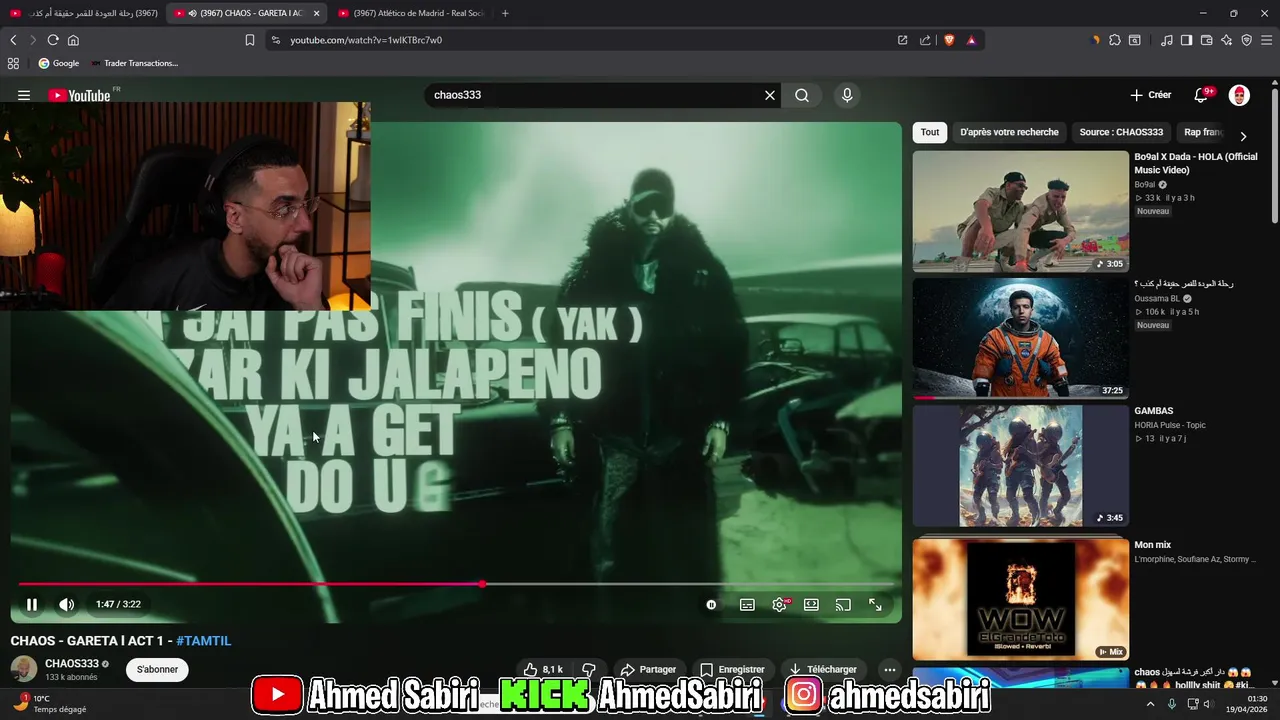Open the Créer upload button

tap(1150, 95)
